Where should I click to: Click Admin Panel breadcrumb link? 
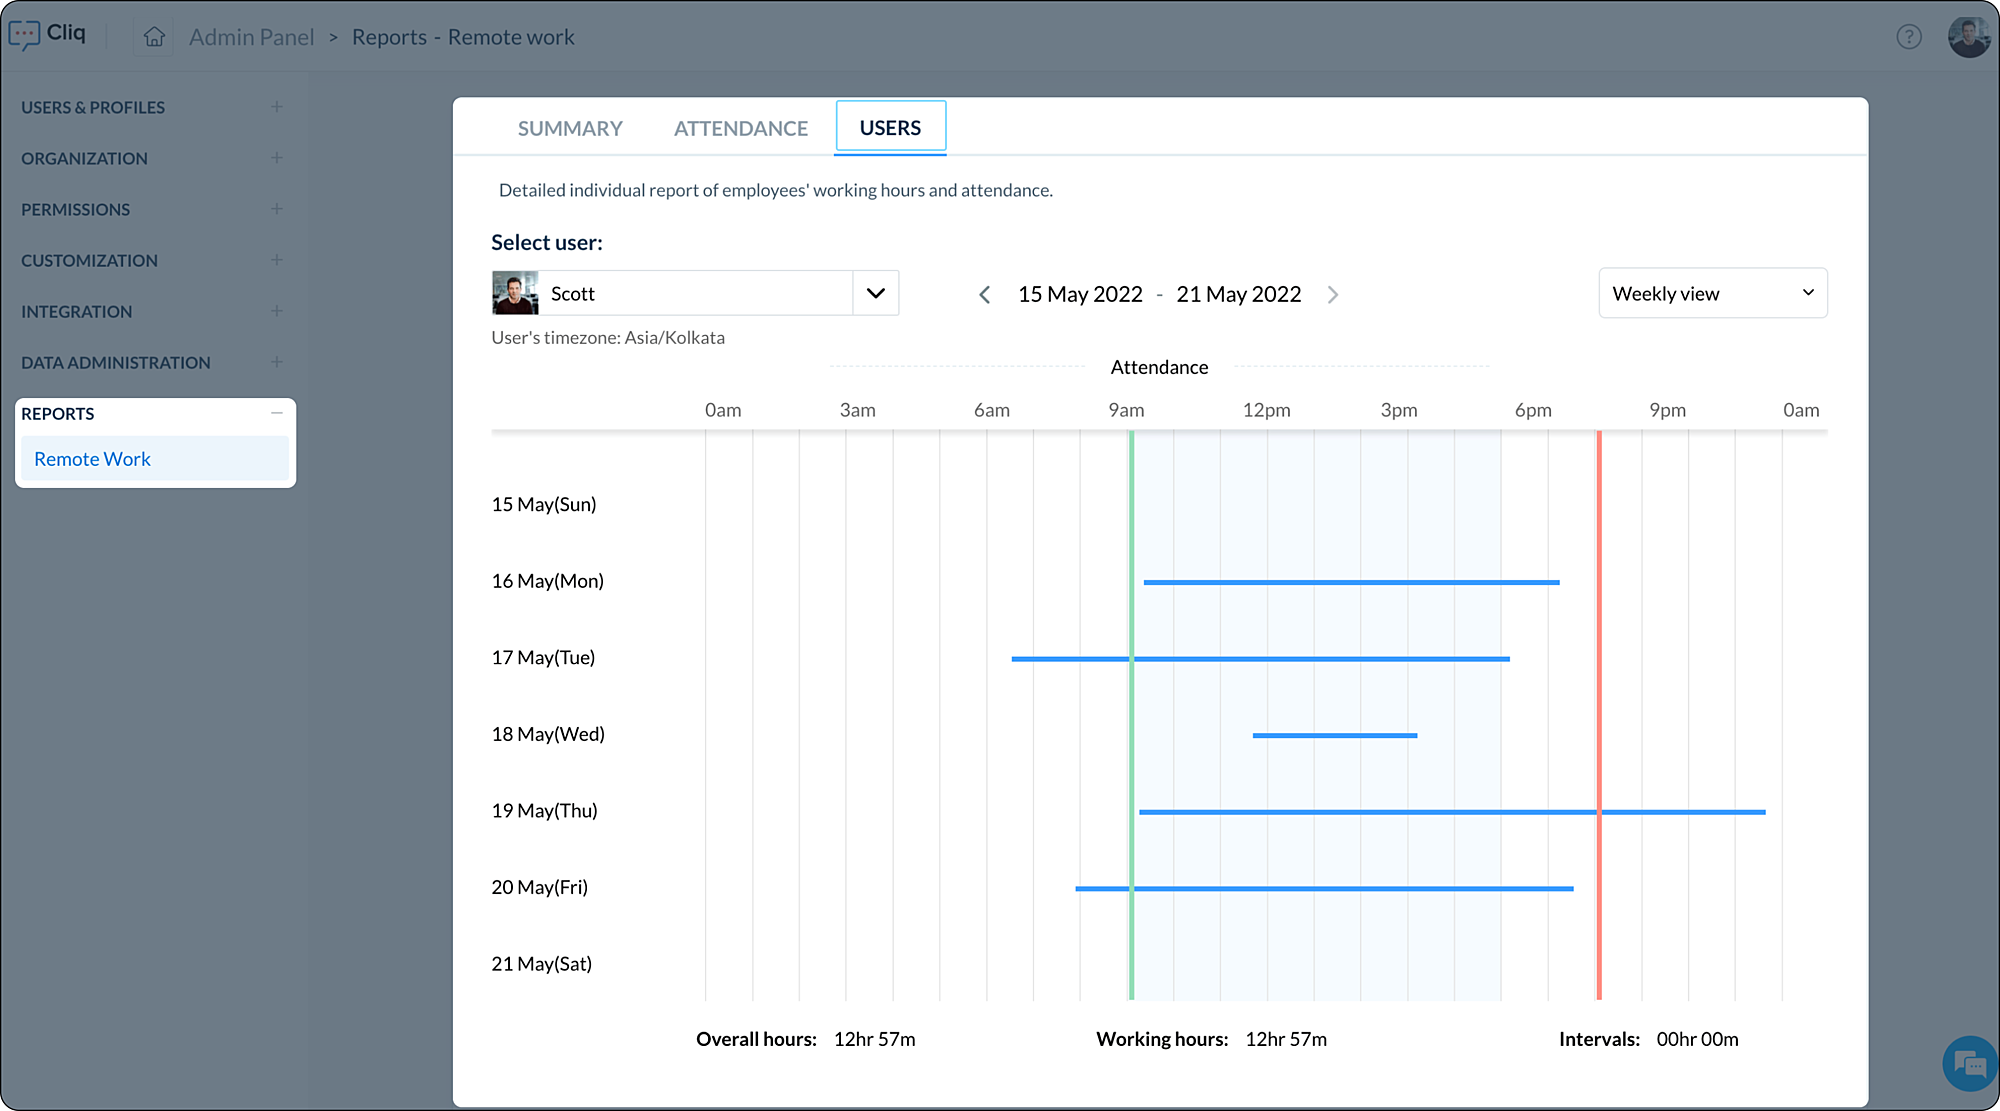252,37
